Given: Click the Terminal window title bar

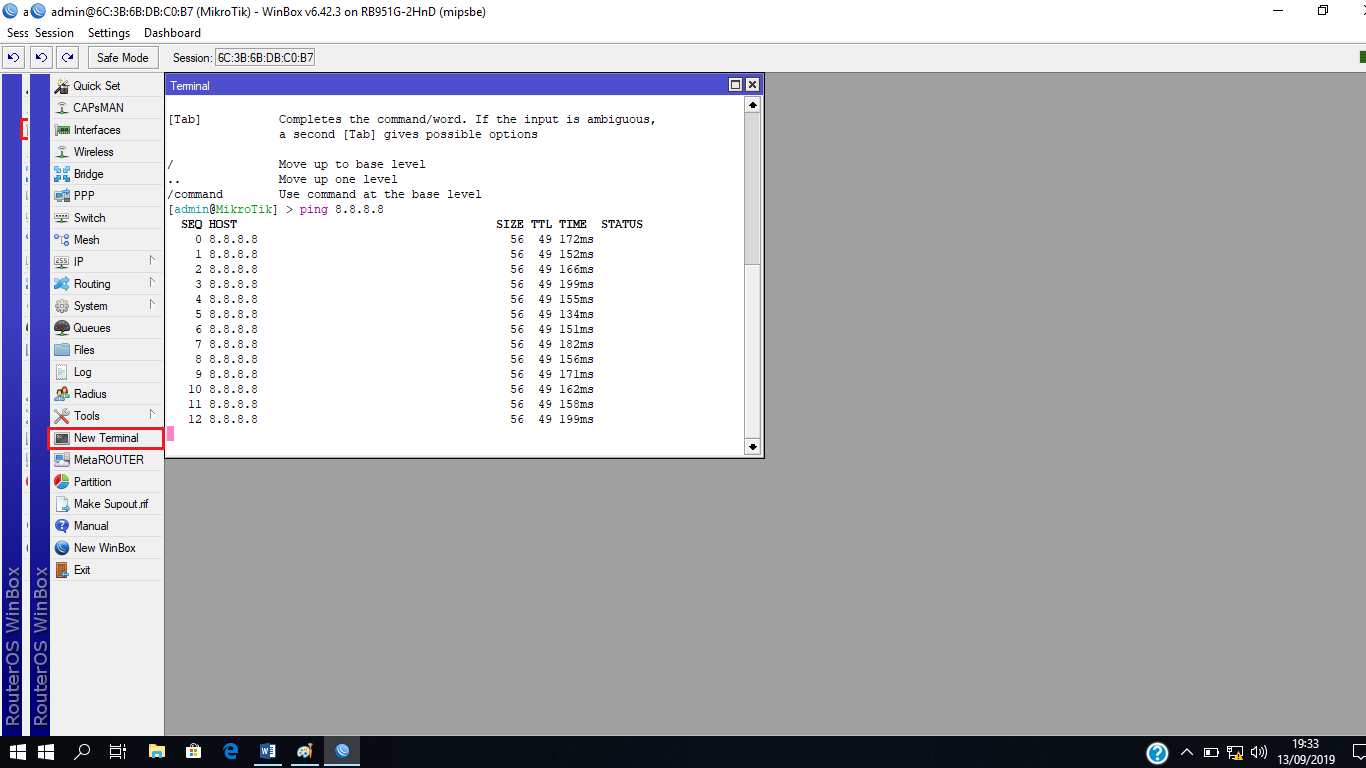Looking at the screenshot, I should [445, 85].
